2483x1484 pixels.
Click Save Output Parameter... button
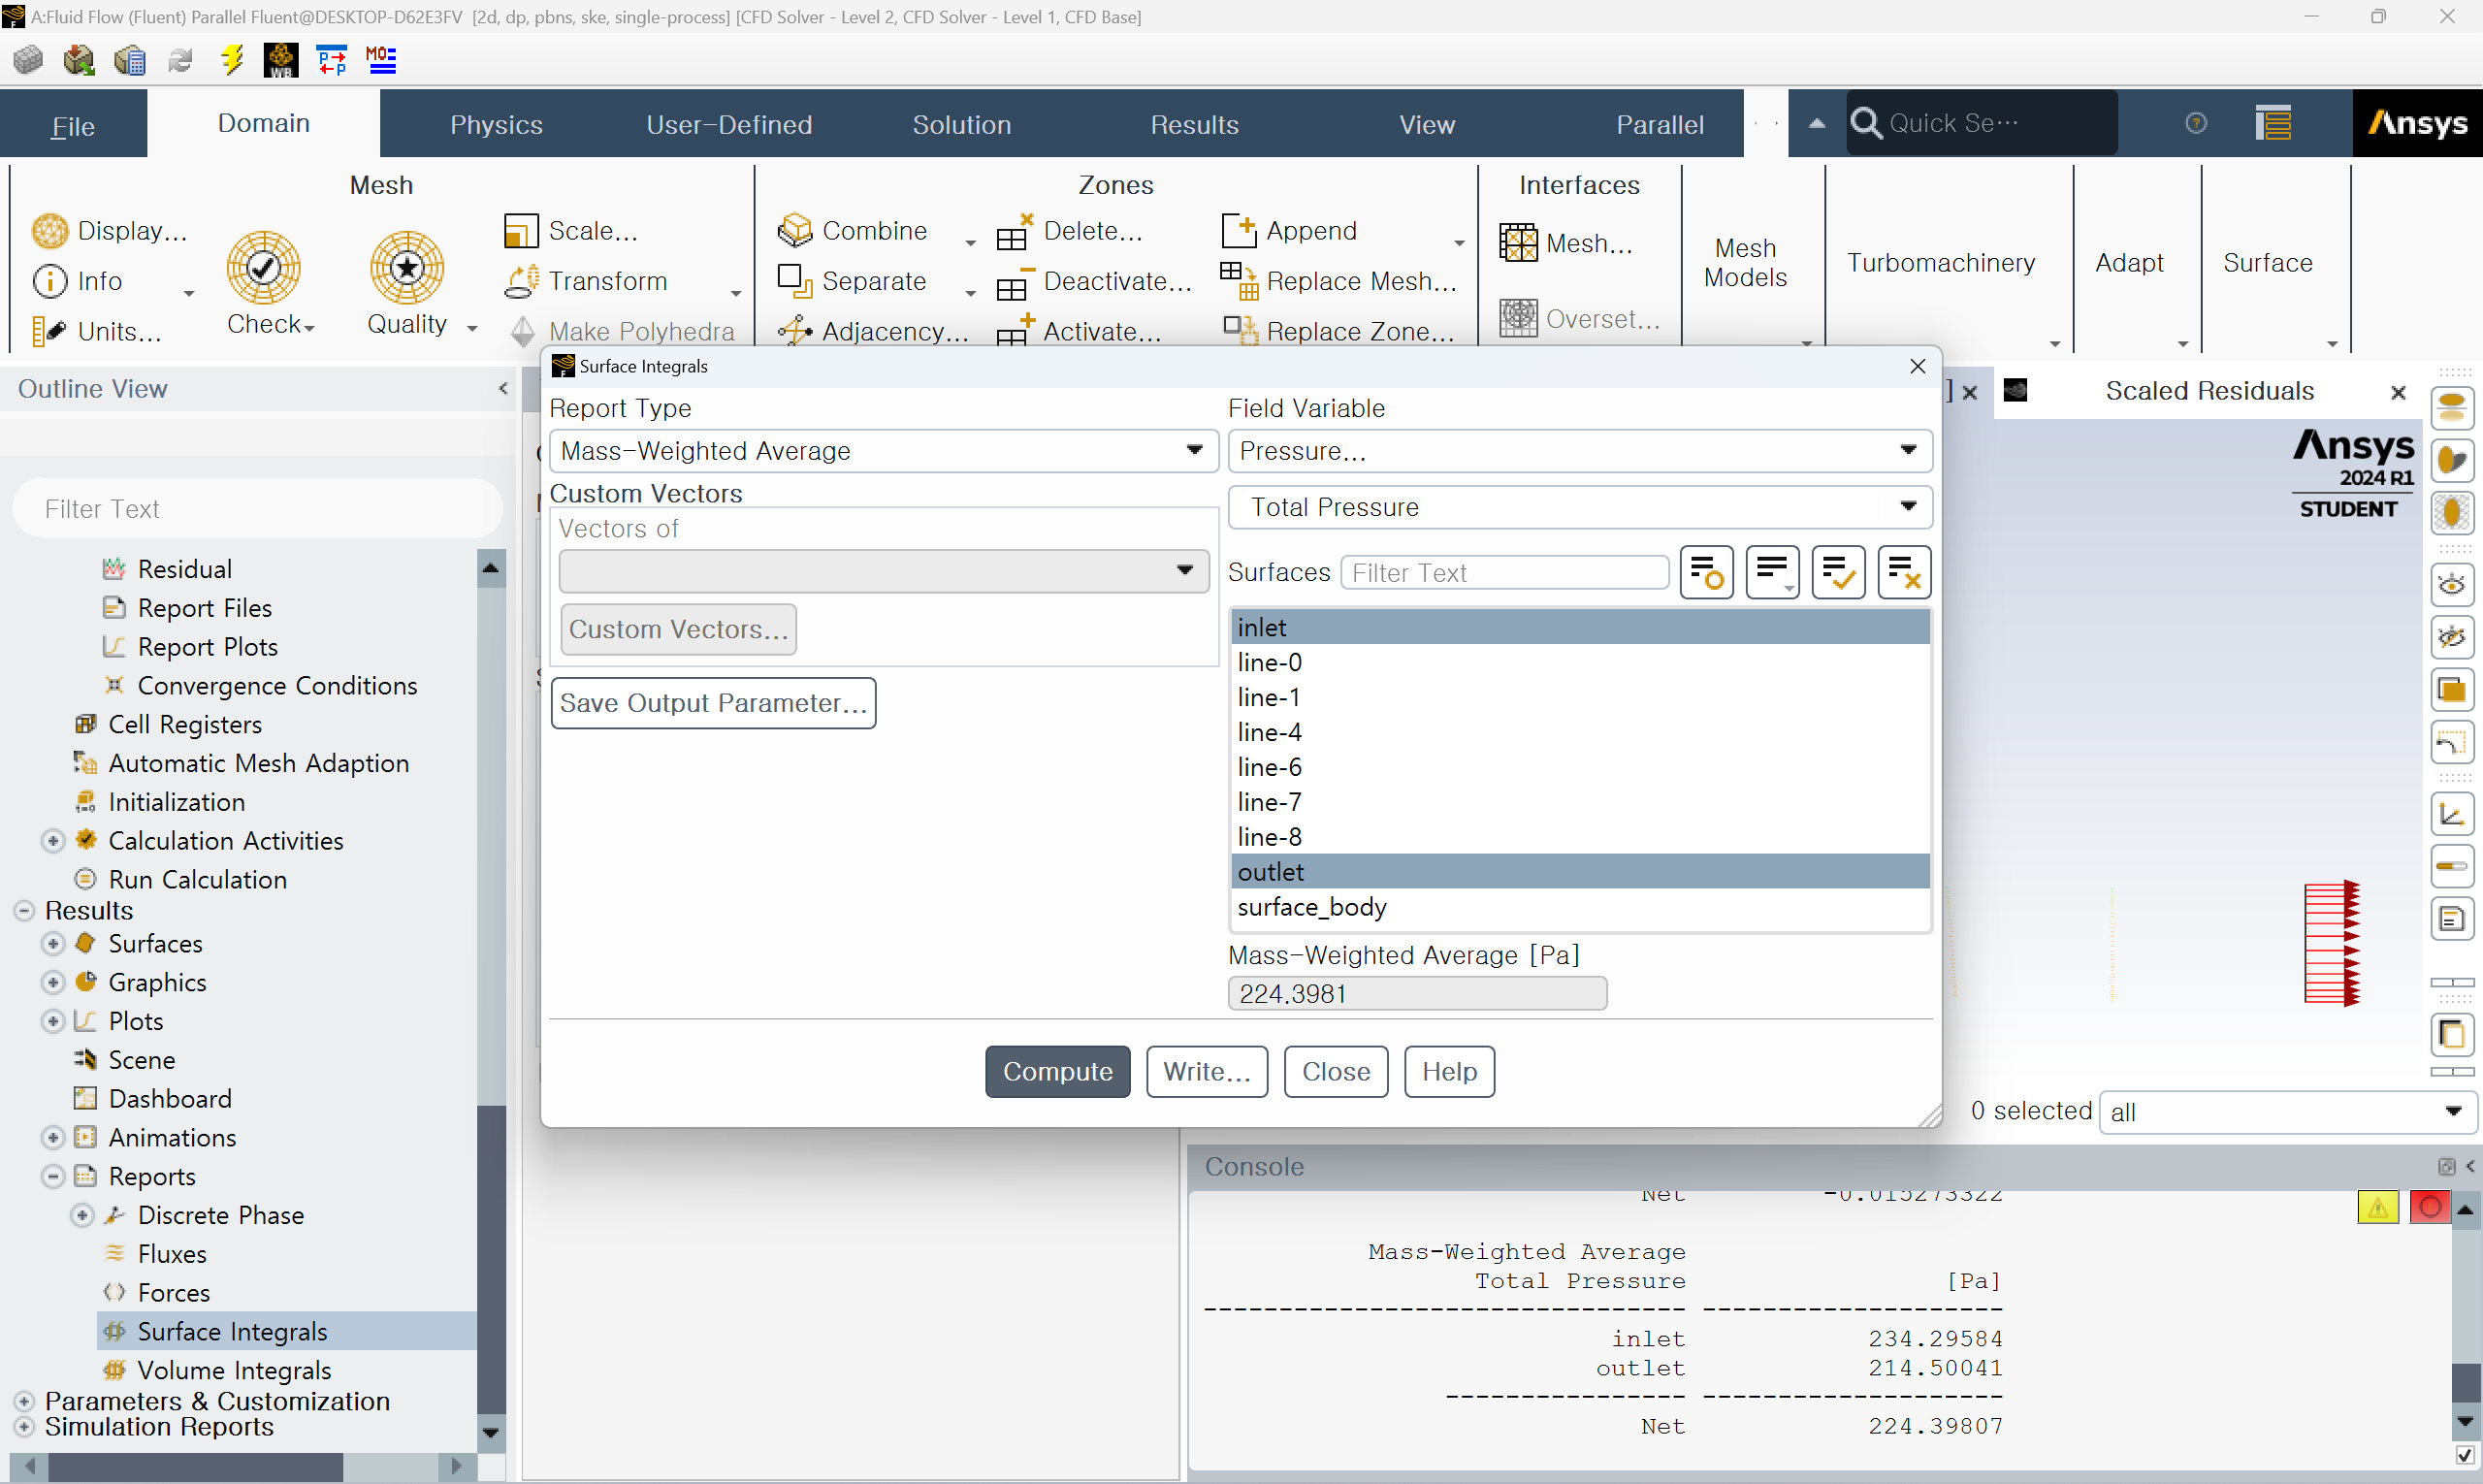click(713, 703)
